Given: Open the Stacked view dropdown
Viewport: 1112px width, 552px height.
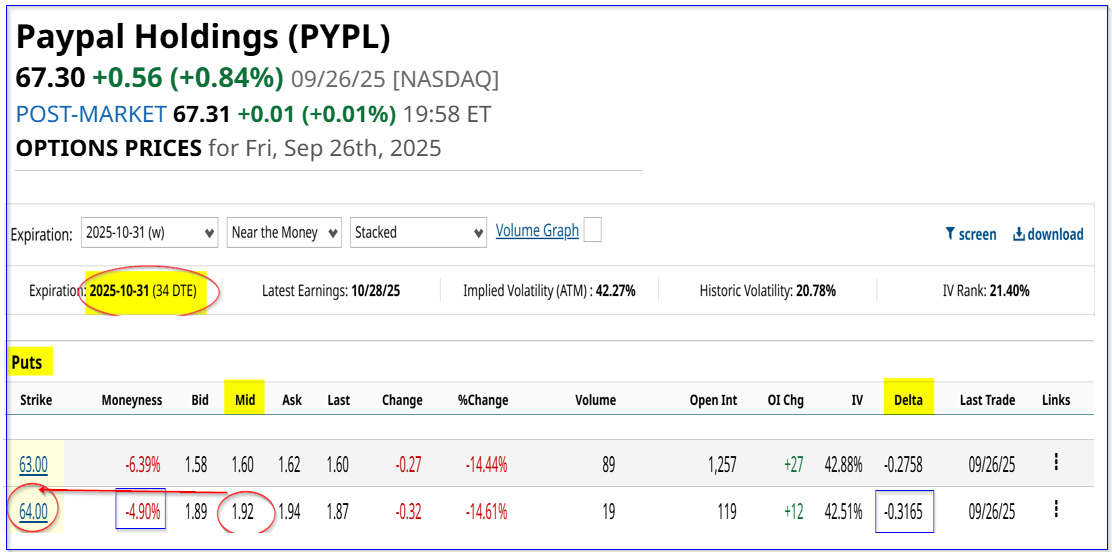Looking at the screenshot, I should (x=418, y=232).
